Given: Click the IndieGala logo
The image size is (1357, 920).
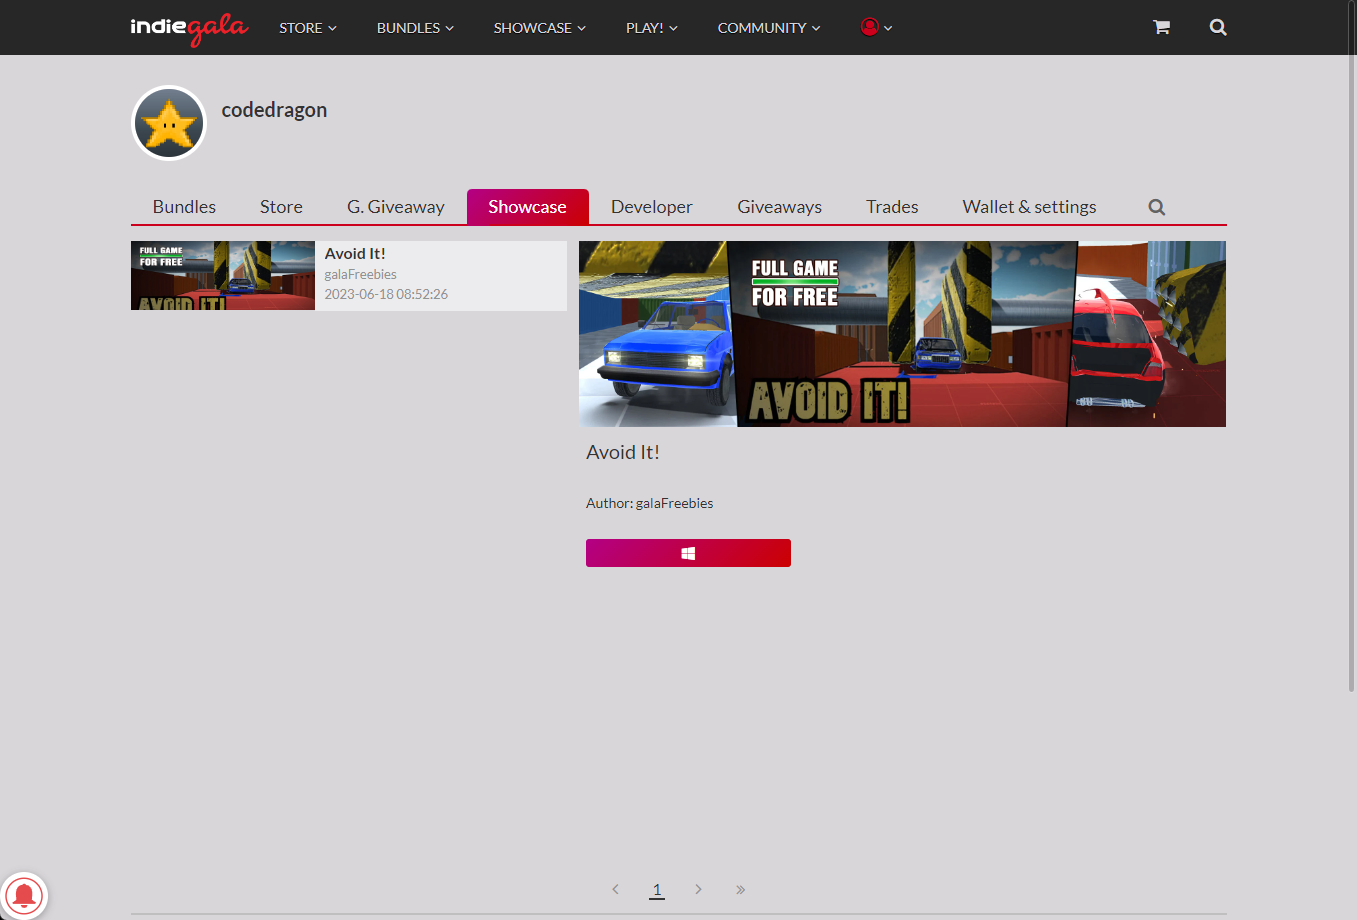Looking at the screenshot, I should pos(189,28).
